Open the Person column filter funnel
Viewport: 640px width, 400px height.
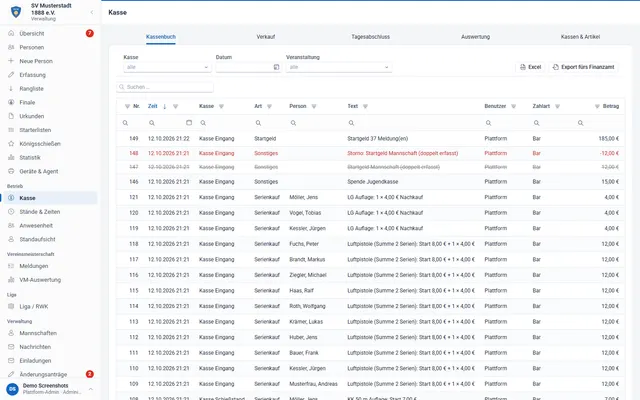coord(314,107)
